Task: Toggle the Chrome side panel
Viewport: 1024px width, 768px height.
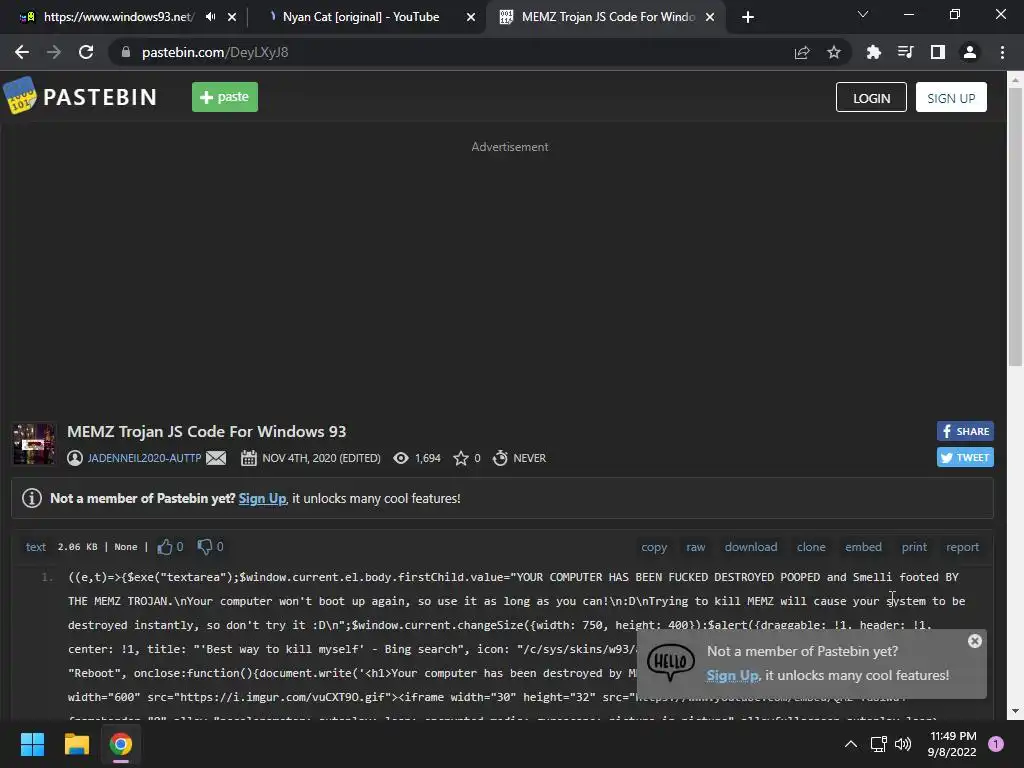Action: tap(938, 52)
